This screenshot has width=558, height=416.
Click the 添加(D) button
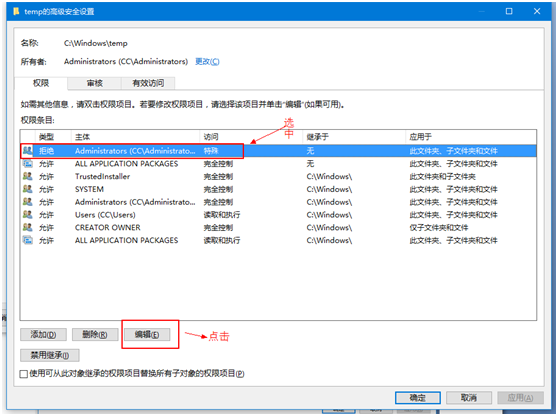[43, 335]
